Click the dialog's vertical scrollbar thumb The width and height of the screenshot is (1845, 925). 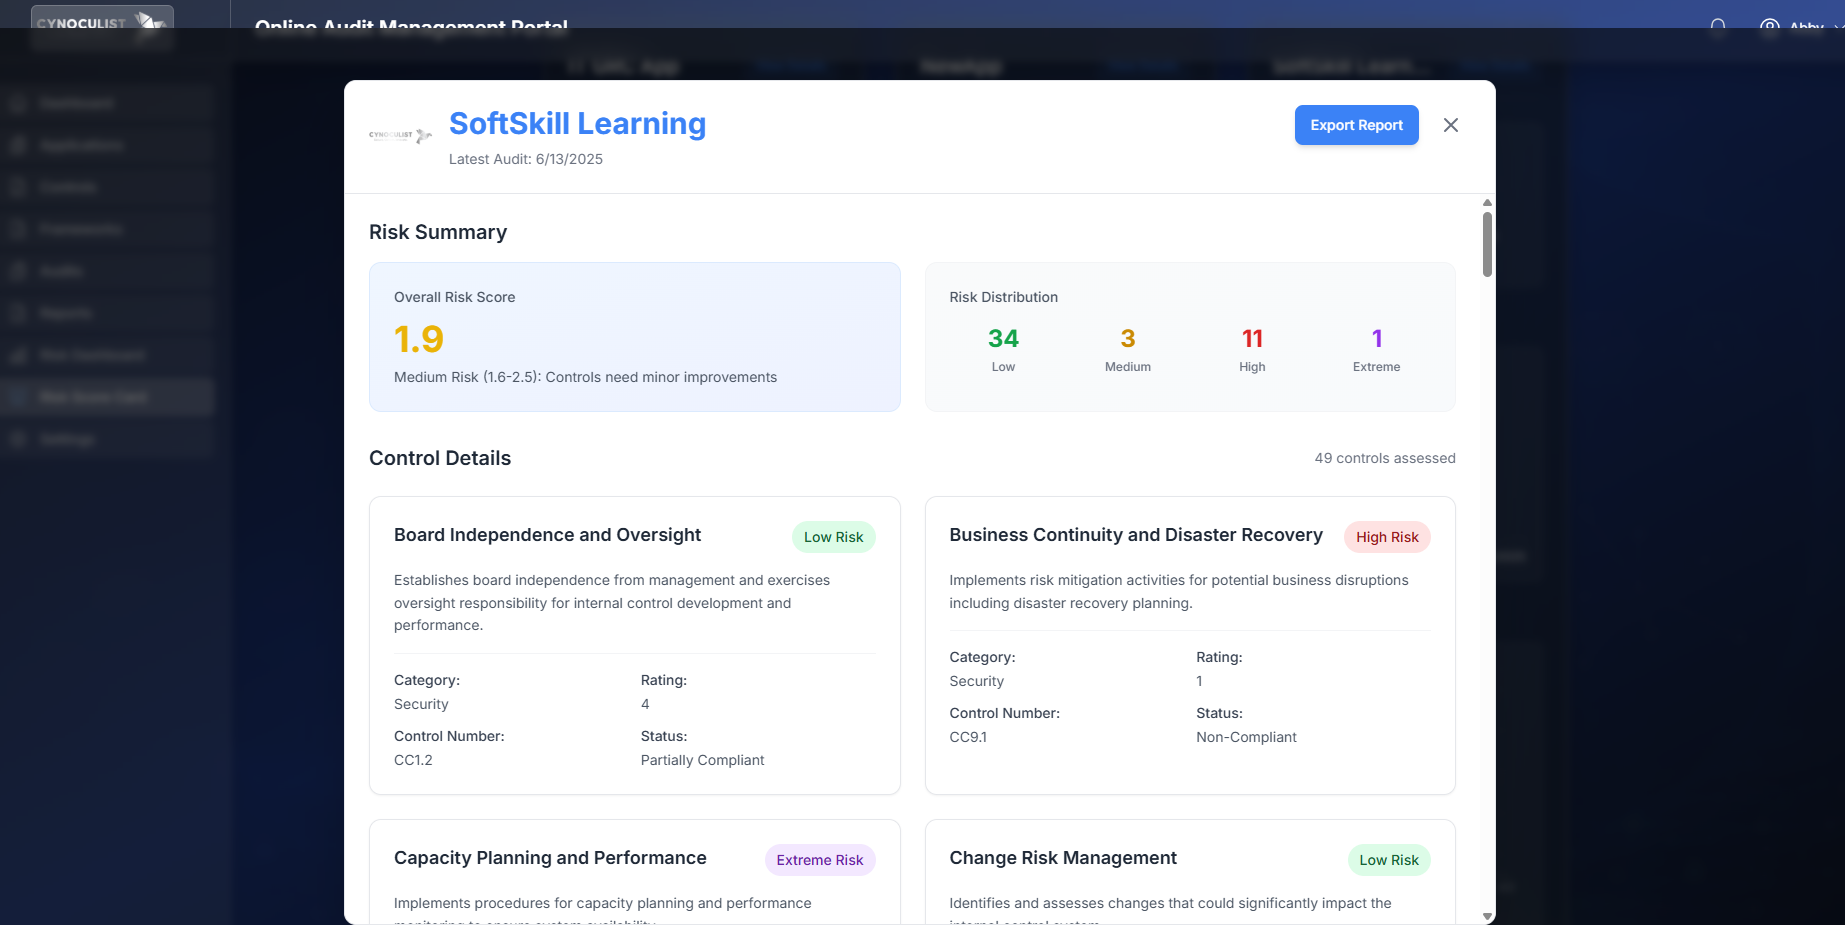point(1487,243)
